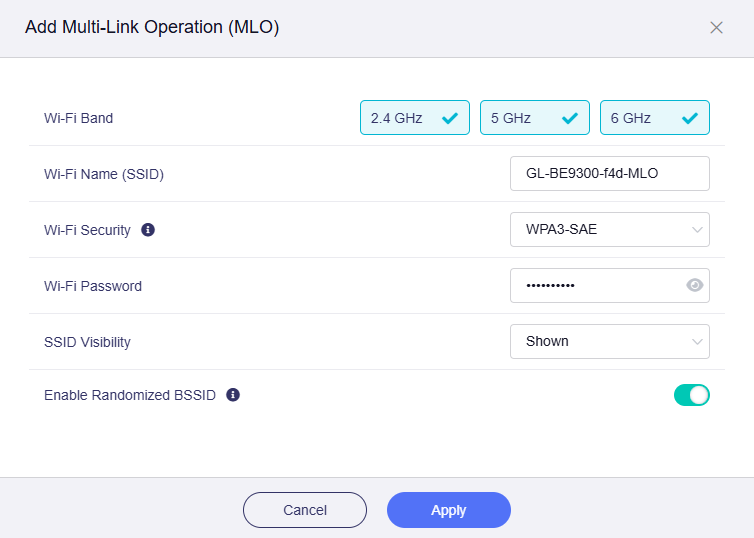Click the Wi-Fi Password label text
The width and height of the screenshot is (754, 538).
click(93, 286)
